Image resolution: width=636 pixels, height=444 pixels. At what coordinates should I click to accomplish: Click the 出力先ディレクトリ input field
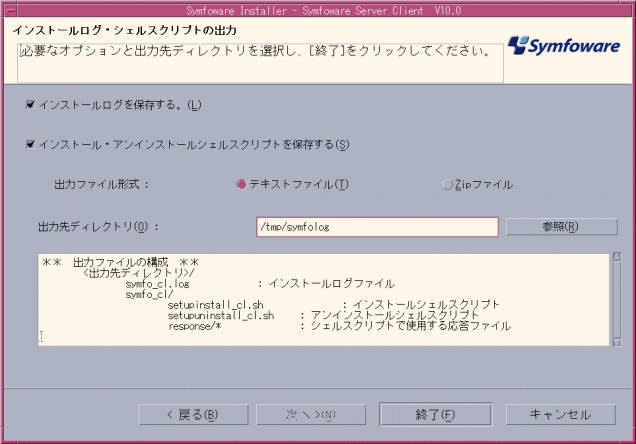pyautogui.click(x=377, y=227)
